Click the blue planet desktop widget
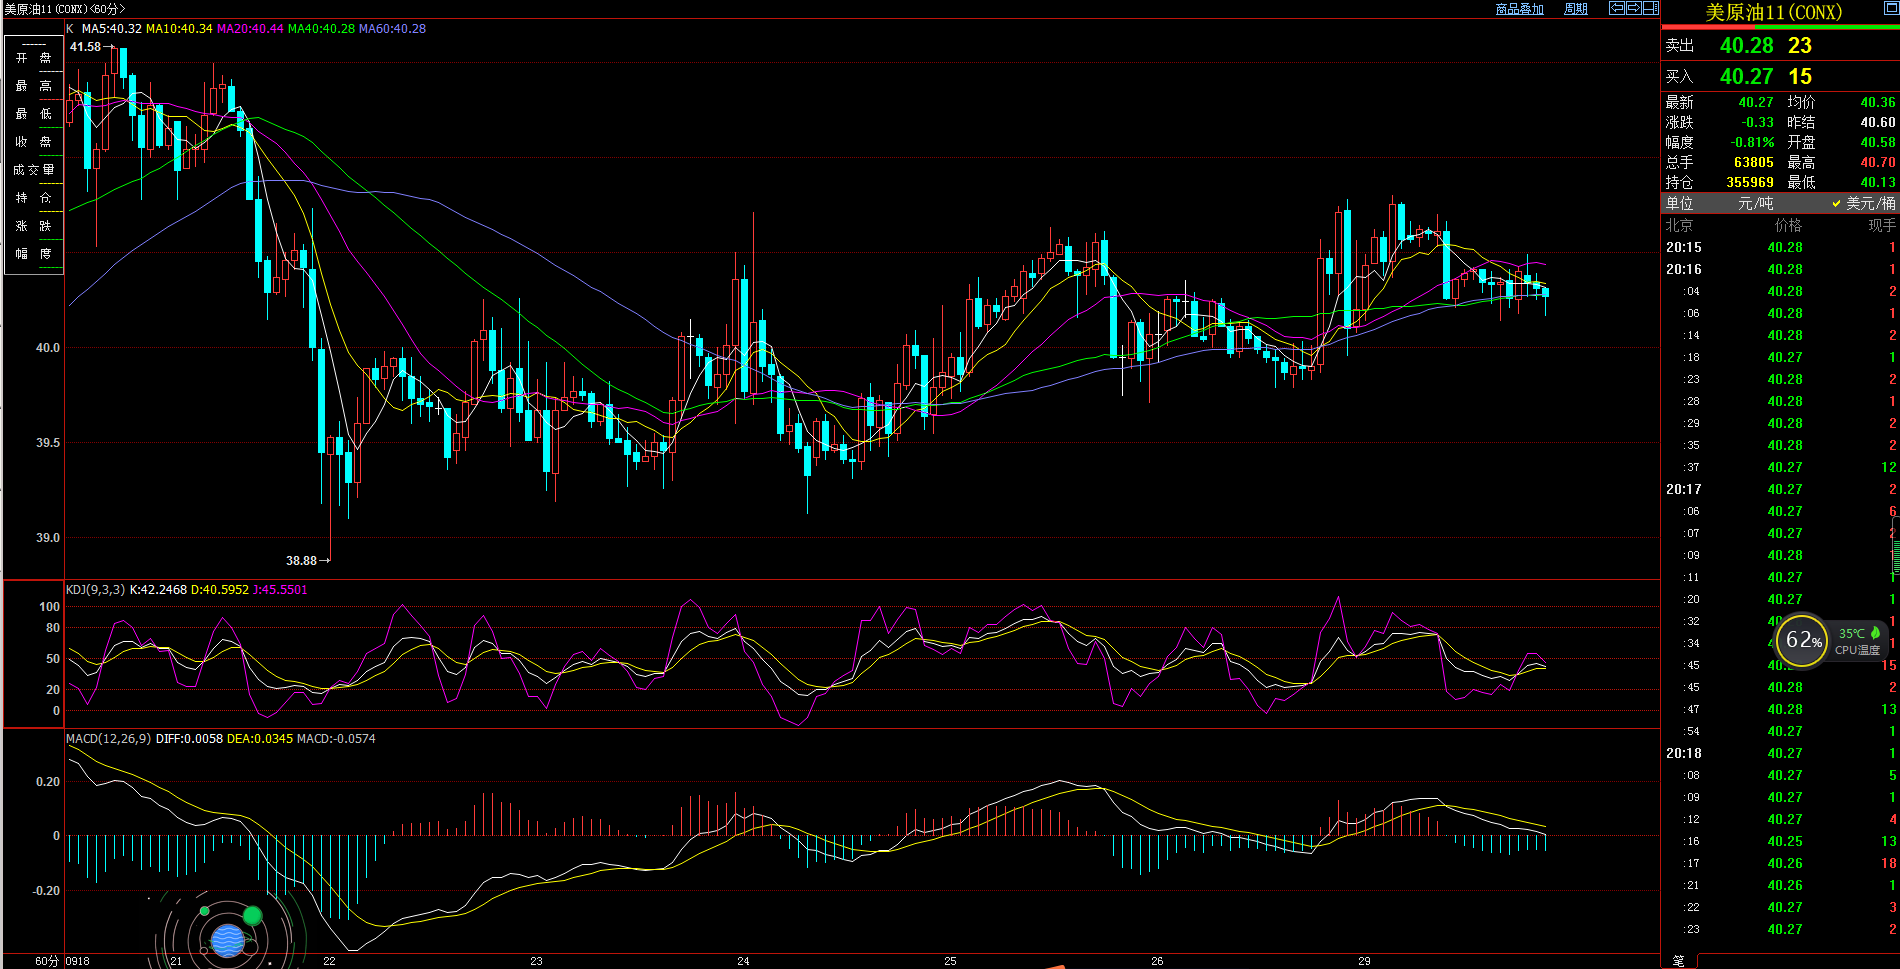 coord(228,940)
